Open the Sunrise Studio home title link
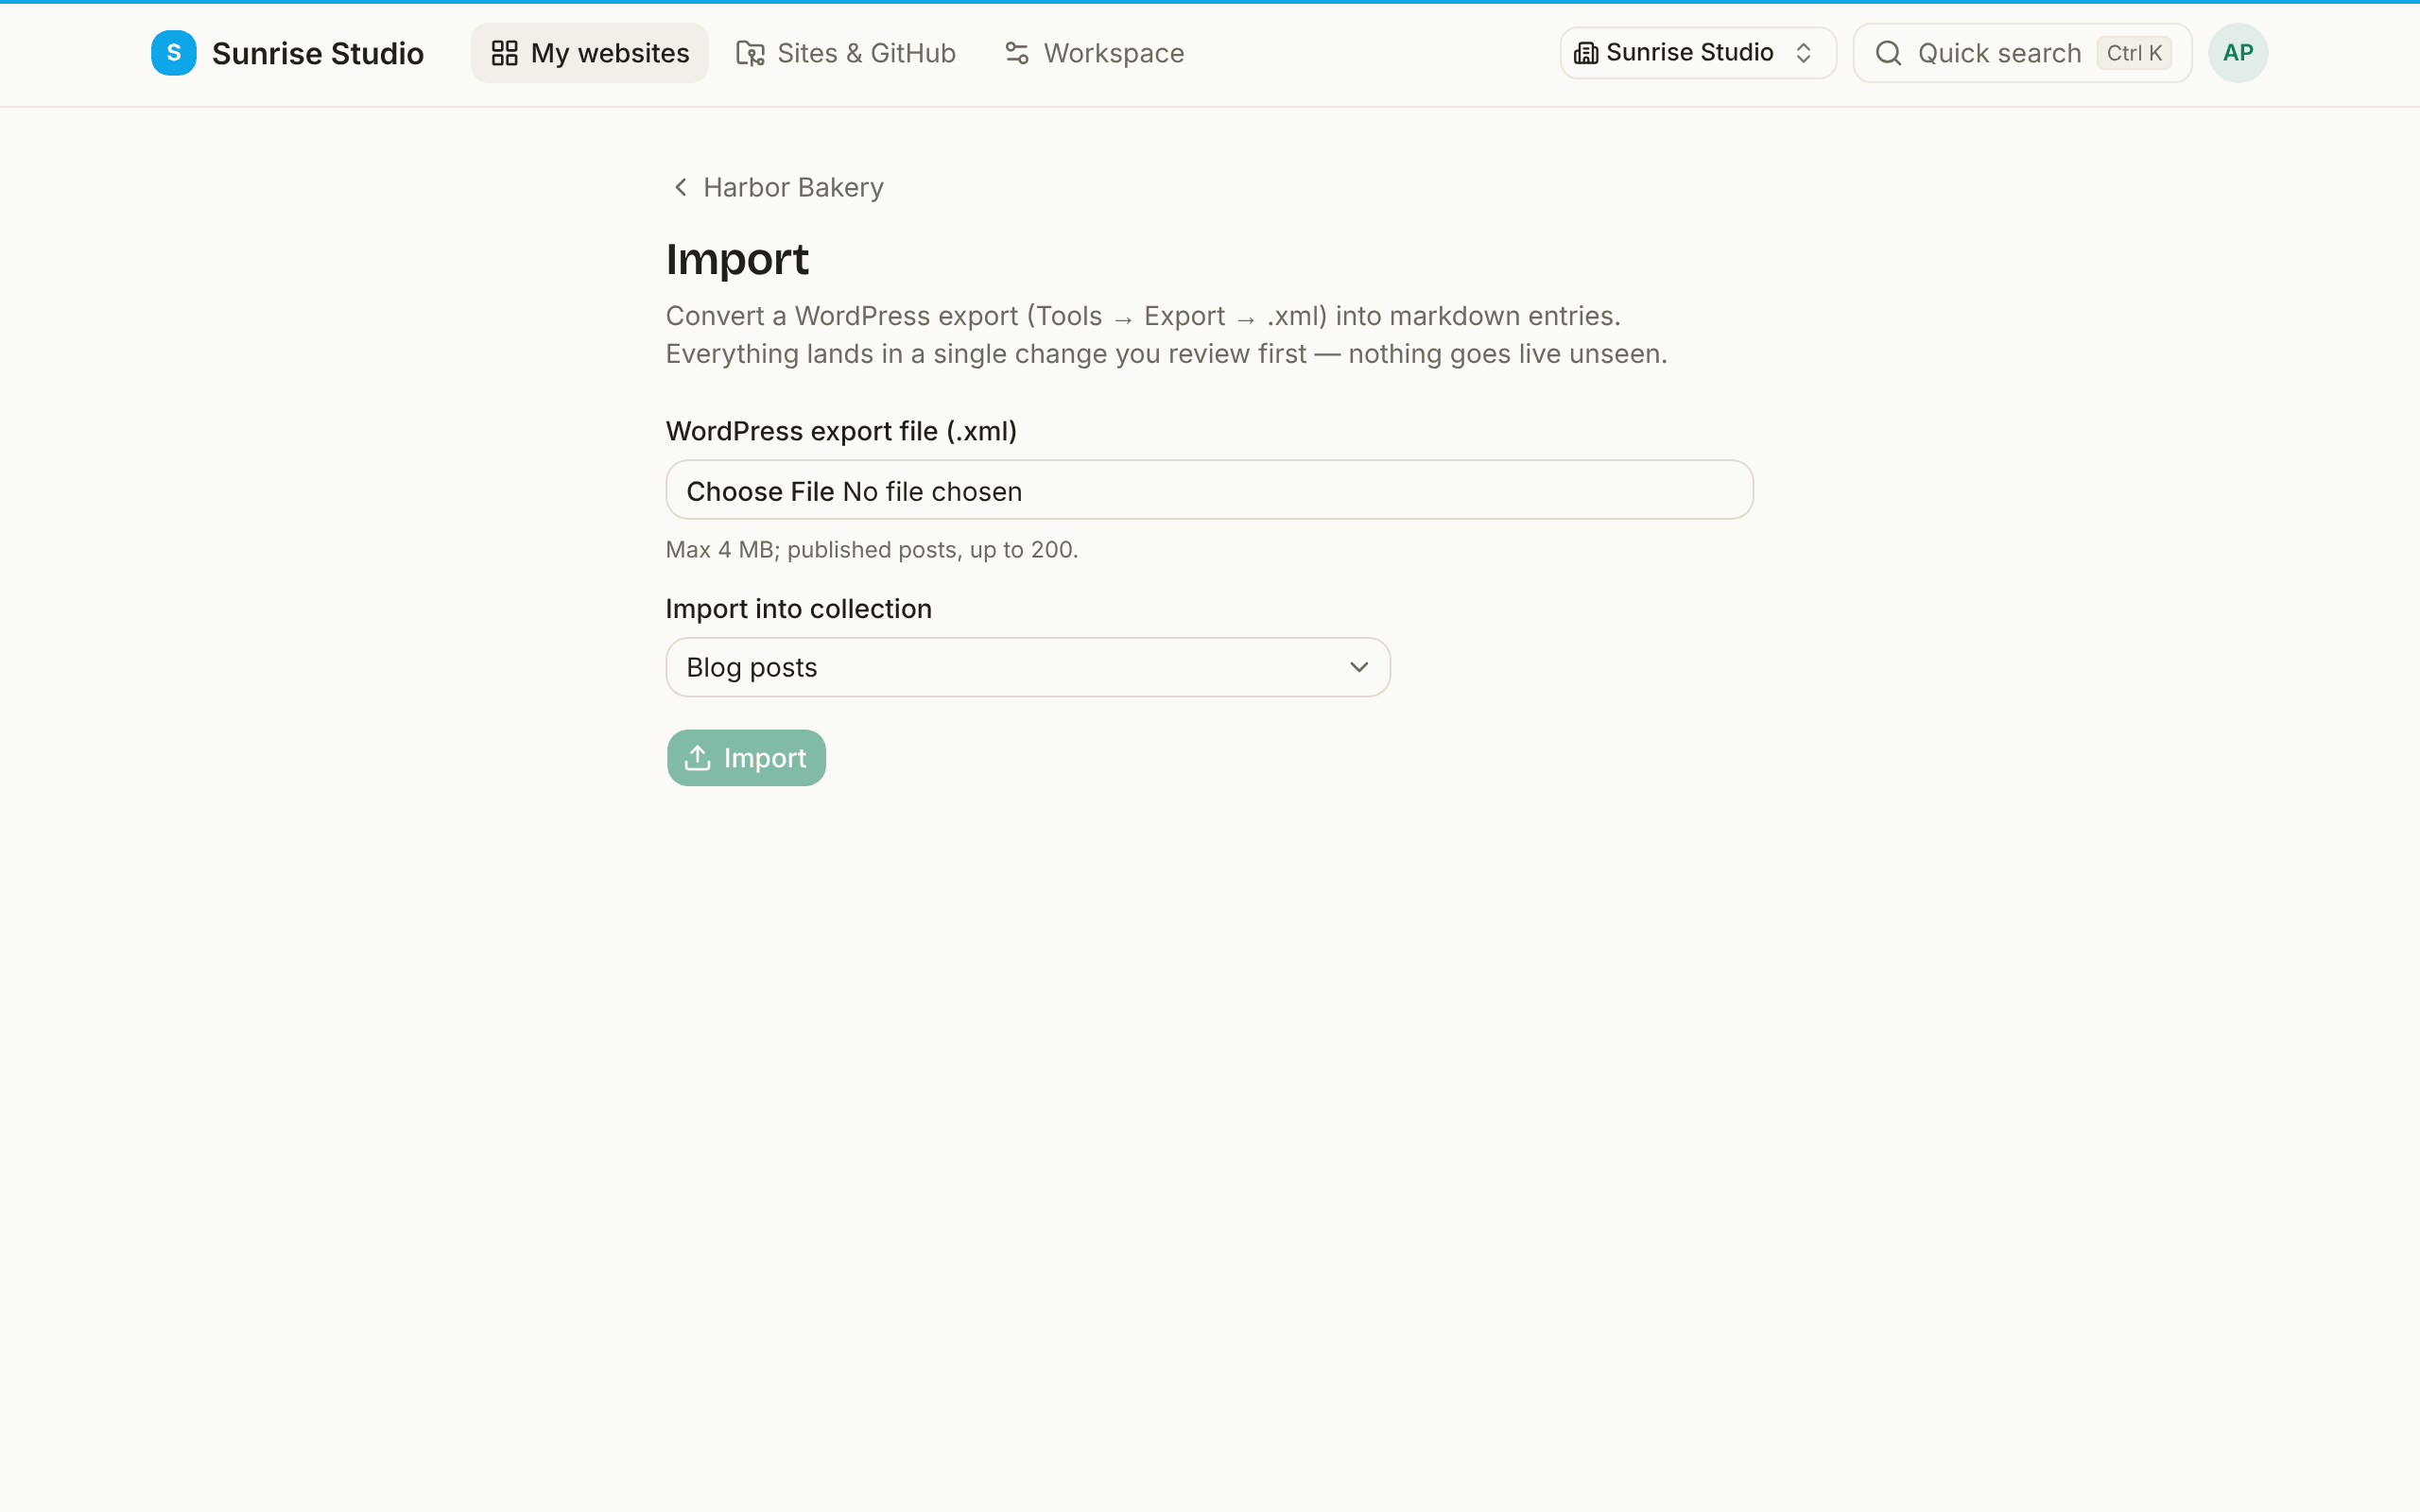Screen dimensions: 2420x1512 317,53
